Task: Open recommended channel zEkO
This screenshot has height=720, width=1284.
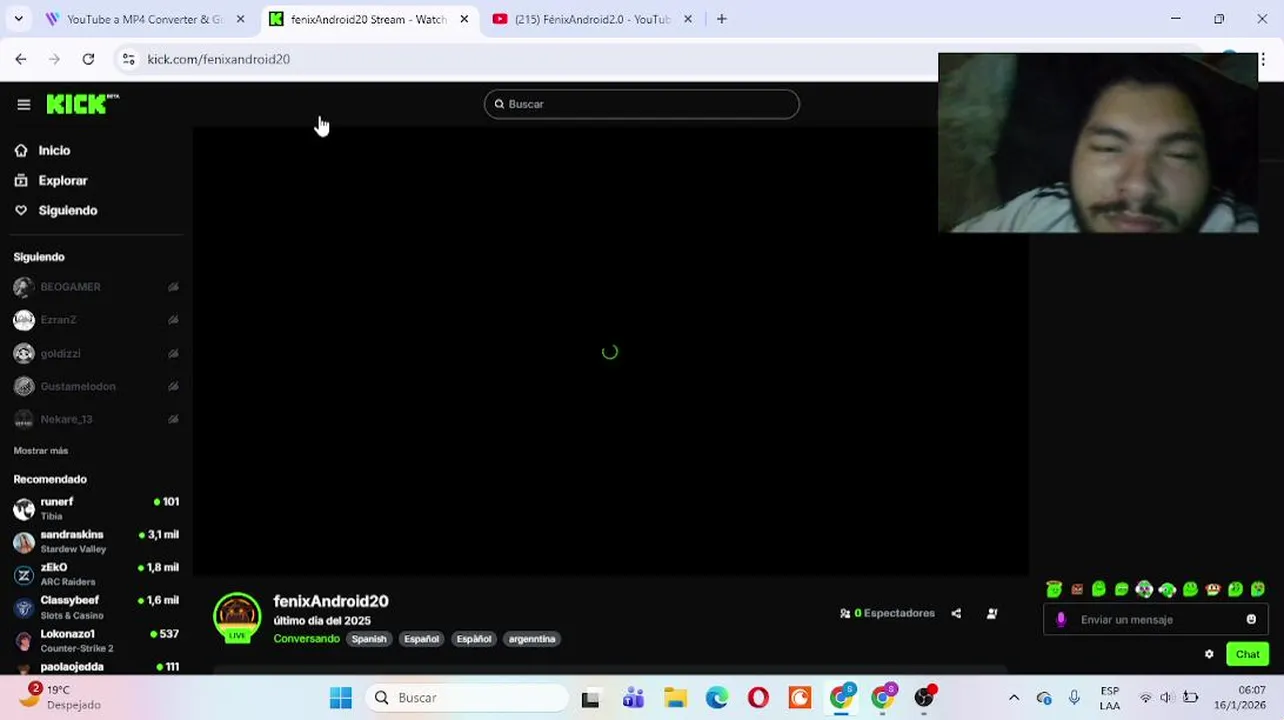Action: [96, 574]
